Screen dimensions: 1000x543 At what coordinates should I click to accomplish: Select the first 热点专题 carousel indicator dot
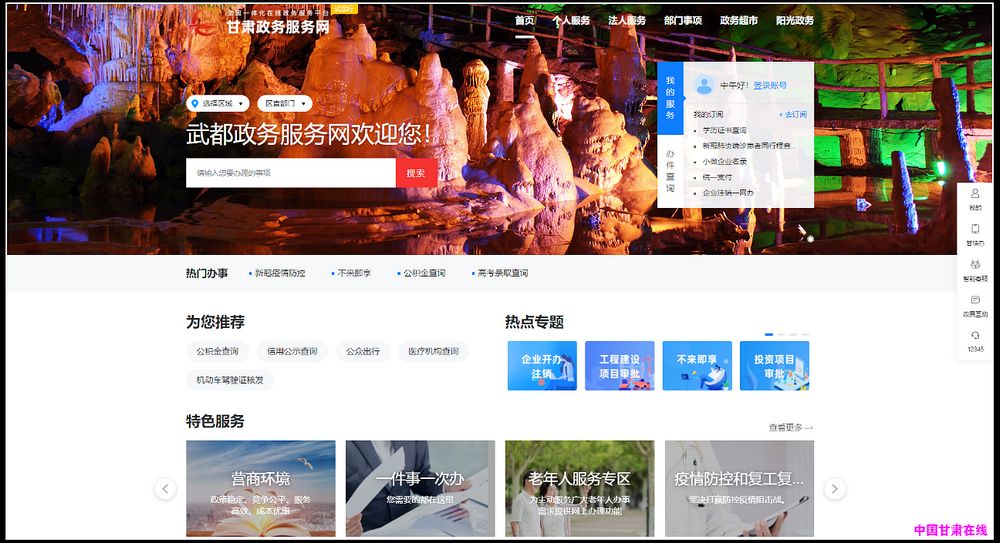tap(769, 334)
